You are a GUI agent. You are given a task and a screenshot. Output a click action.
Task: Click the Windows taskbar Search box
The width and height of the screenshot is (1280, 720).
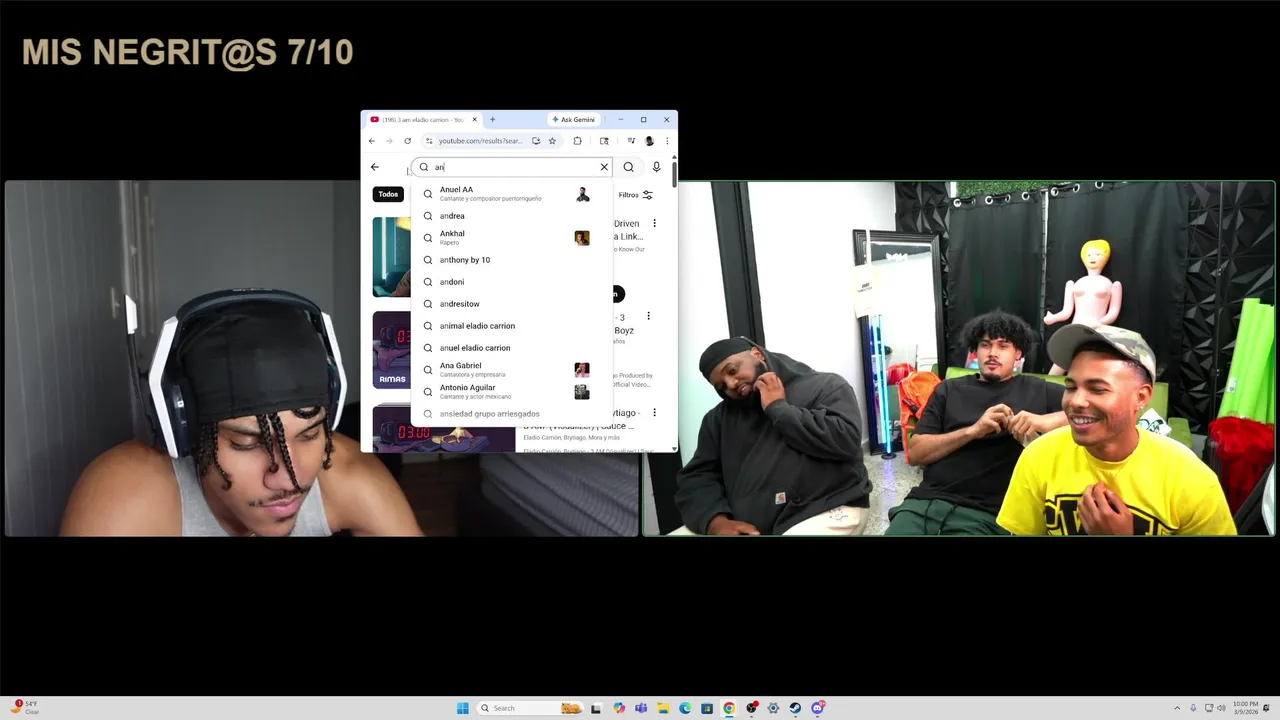tap(530, 708)
